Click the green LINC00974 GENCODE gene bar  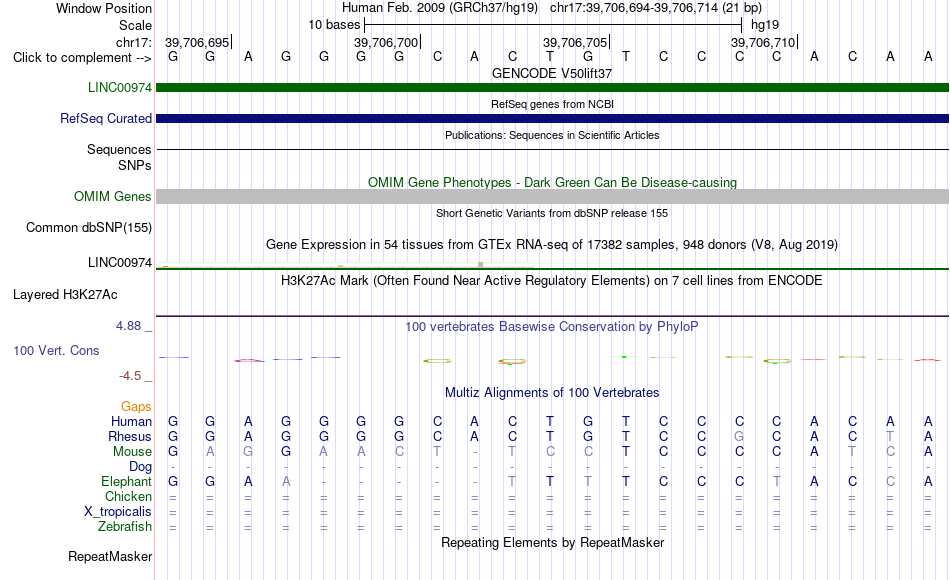tap(552, 88)
